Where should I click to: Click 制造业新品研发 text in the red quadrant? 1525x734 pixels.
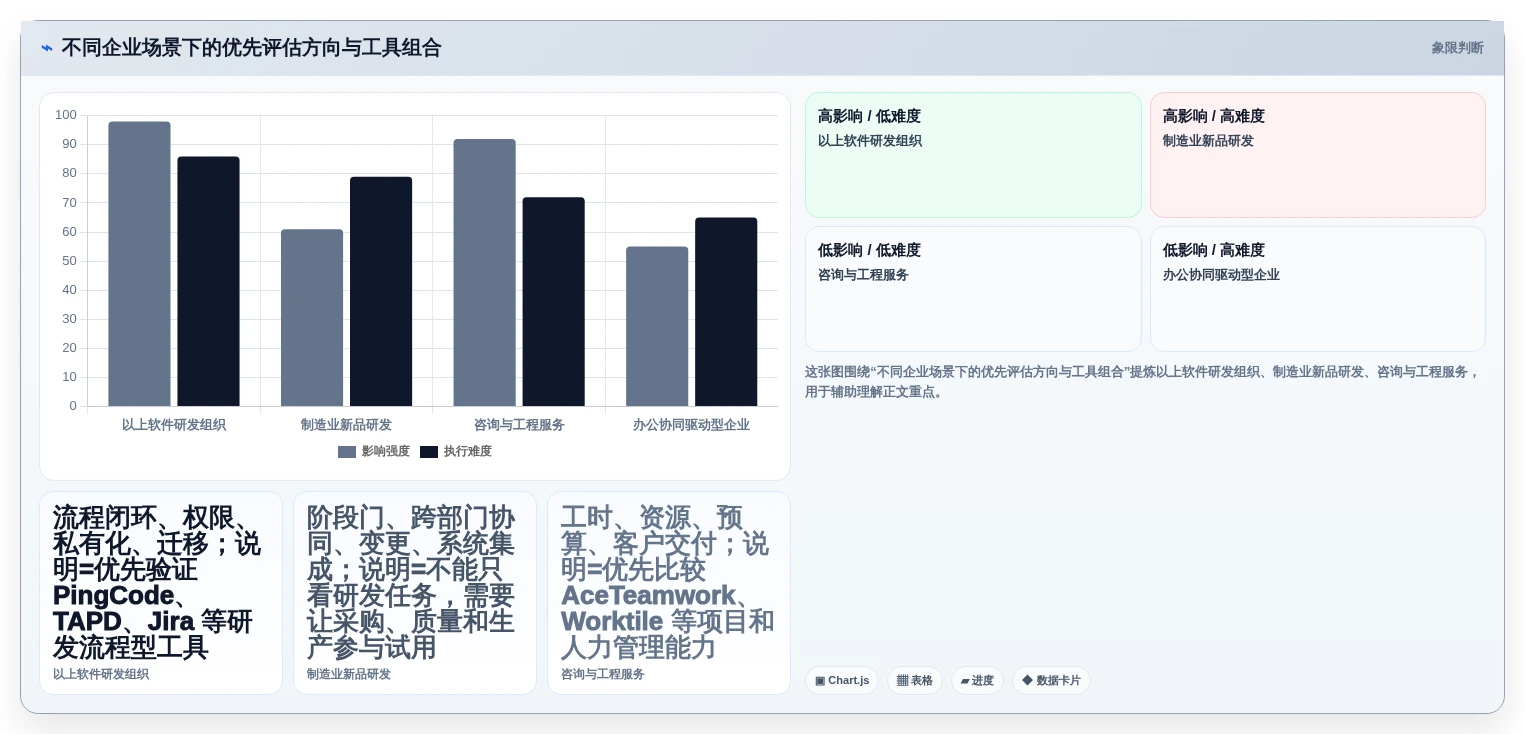1208,141
